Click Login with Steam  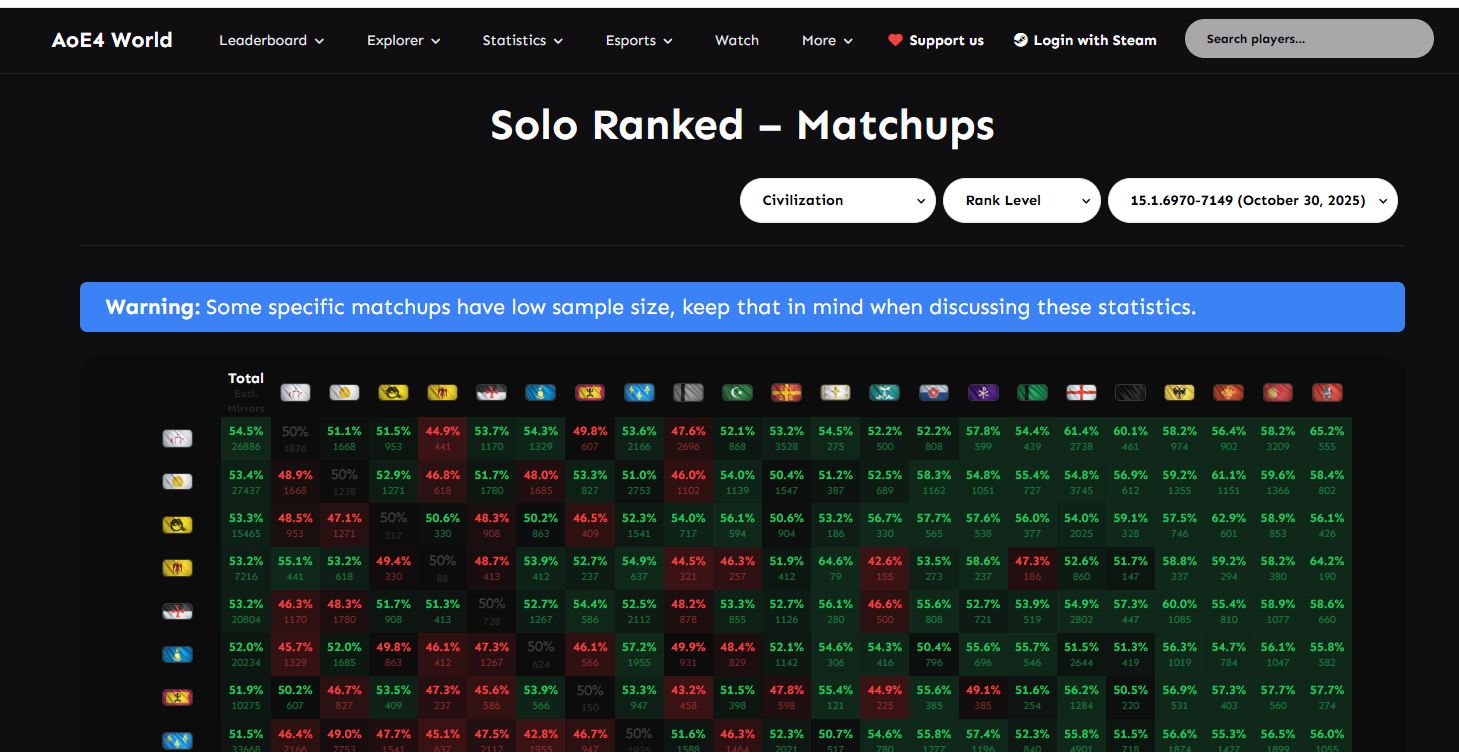tap(1085, 41)
